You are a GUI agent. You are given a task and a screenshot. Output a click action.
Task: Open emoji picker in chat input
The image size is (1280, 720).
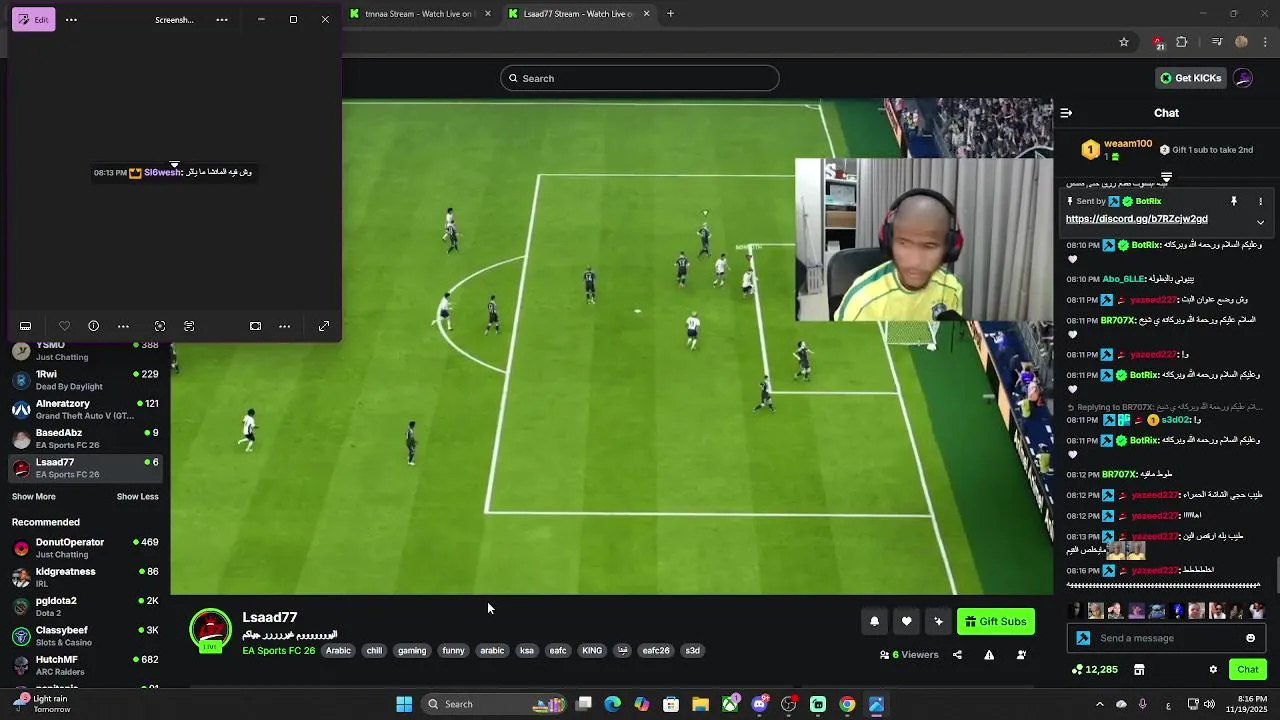1250,638
